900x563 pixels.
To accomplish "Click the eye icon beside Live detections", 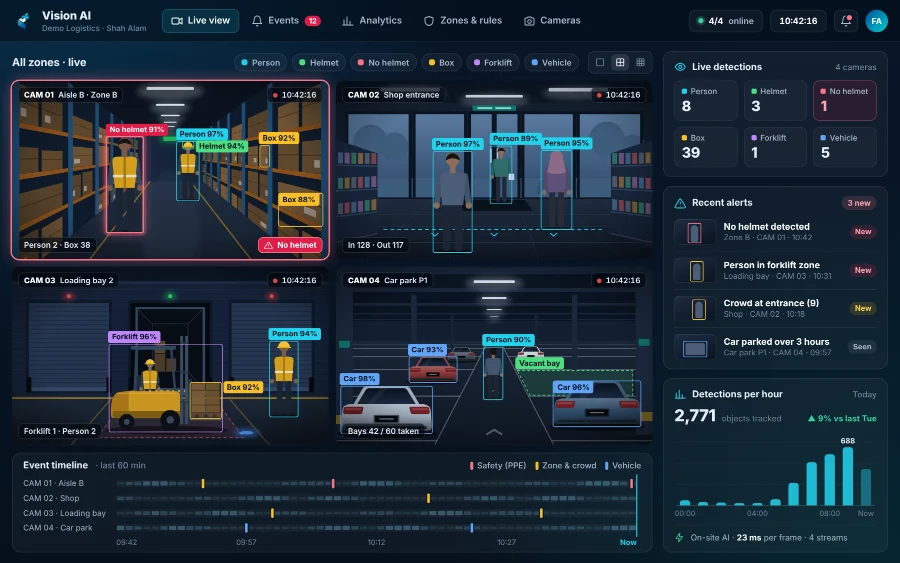I will coord(680,67).
